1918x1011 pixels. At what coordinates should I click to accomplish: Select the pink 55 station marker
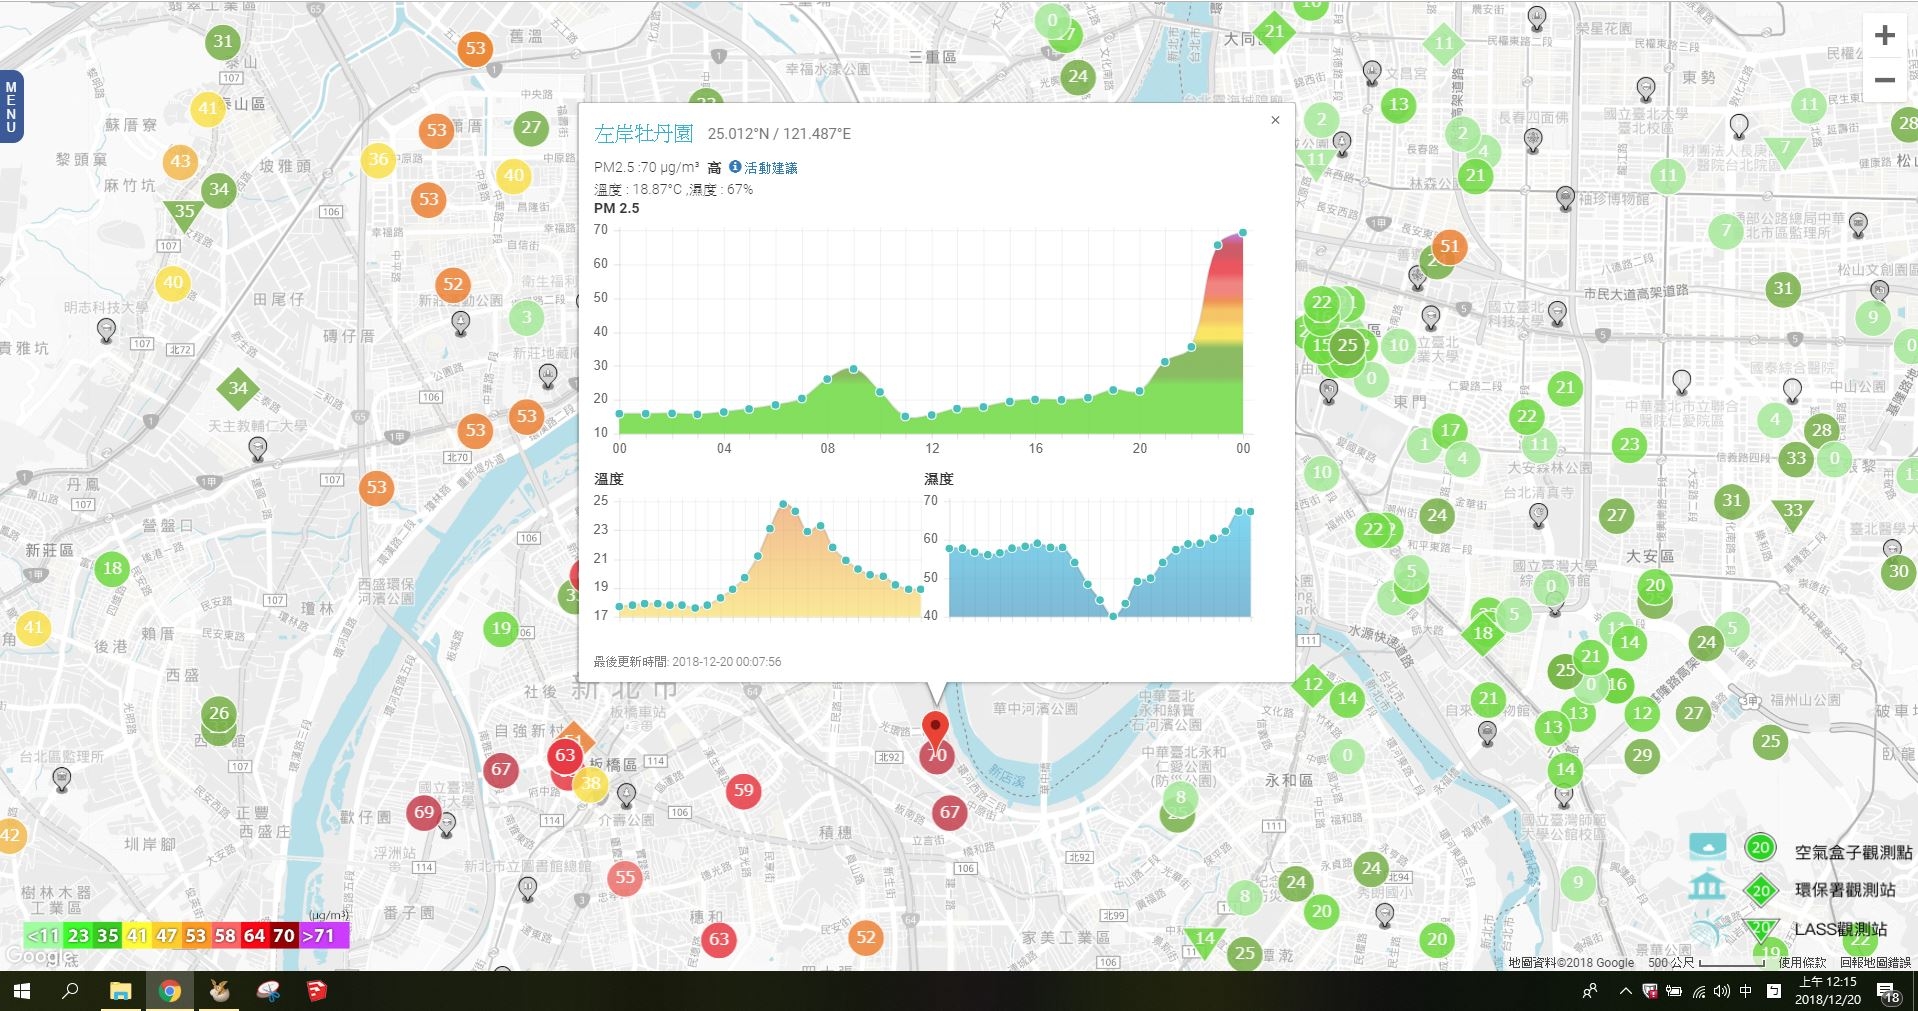coord(625,877)
